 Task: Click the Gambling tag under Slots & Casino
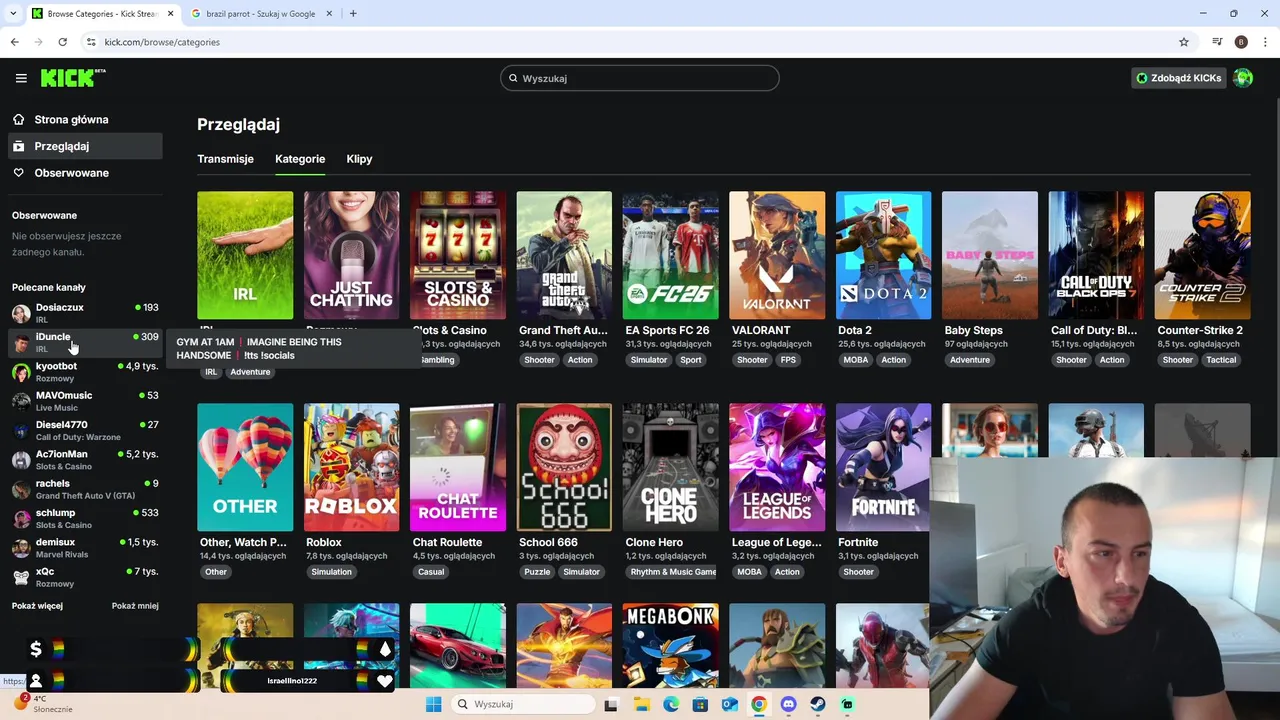(x=436, y=360)
